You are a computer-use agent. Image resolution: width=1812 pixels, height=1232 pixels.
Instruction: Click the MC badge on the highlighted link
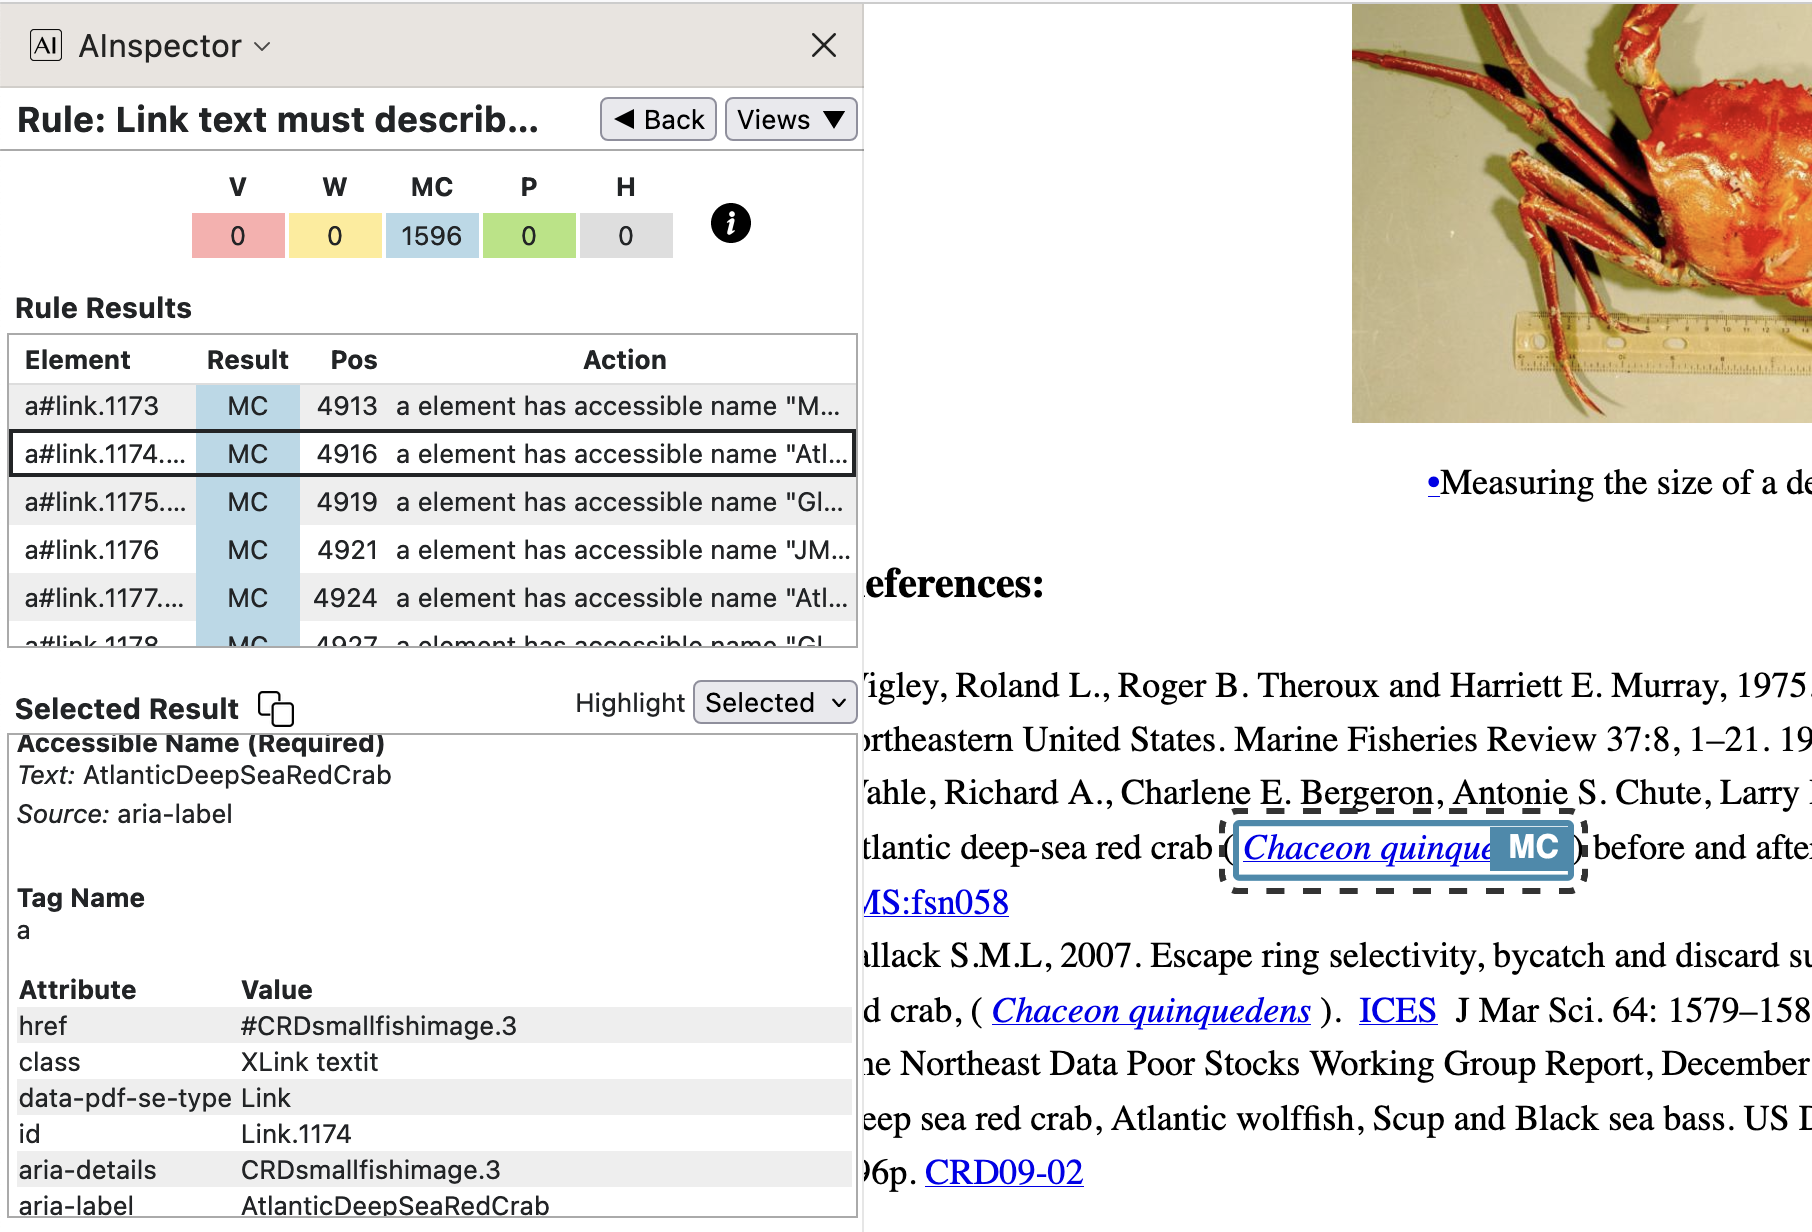(x=1532, y=847)
